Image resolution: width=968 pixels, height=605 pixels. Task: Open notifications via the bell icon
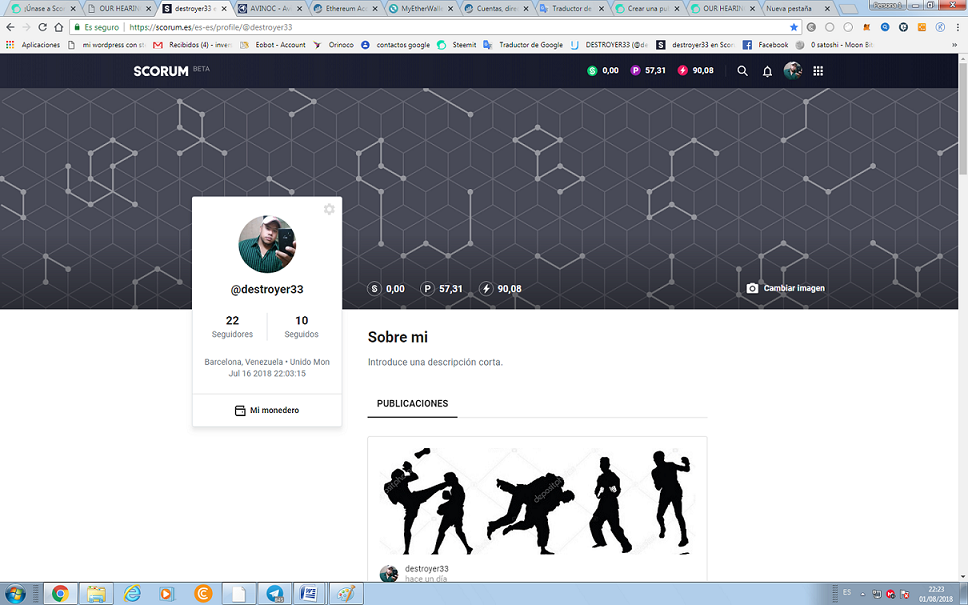[x=767, y=70]
